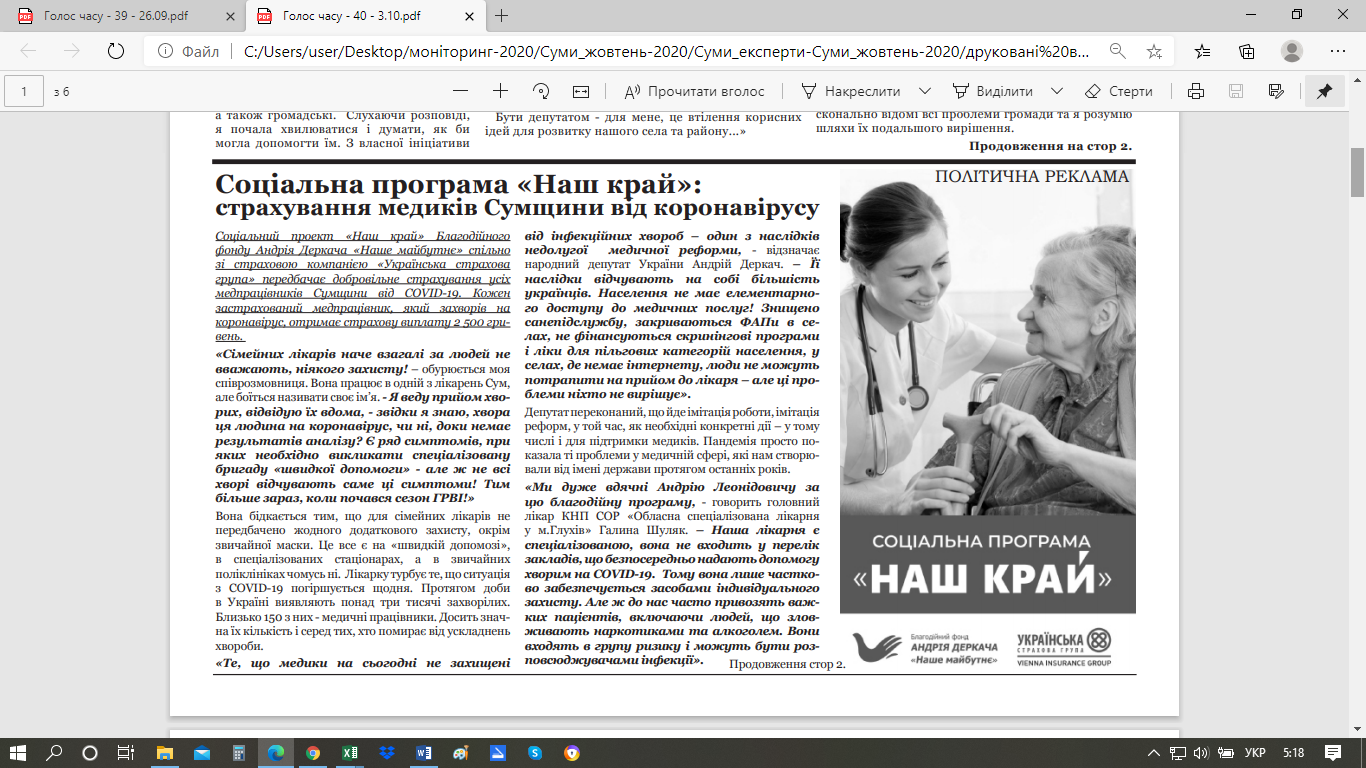Open browser Settings and more menu
The width and height of the screenshot is (1366, 768).
(1338, 51)
